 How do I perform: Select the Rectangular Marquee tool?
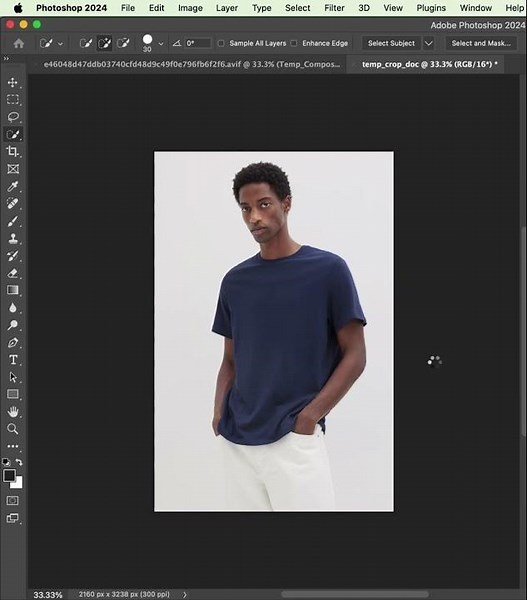click(x=13, y=99)
